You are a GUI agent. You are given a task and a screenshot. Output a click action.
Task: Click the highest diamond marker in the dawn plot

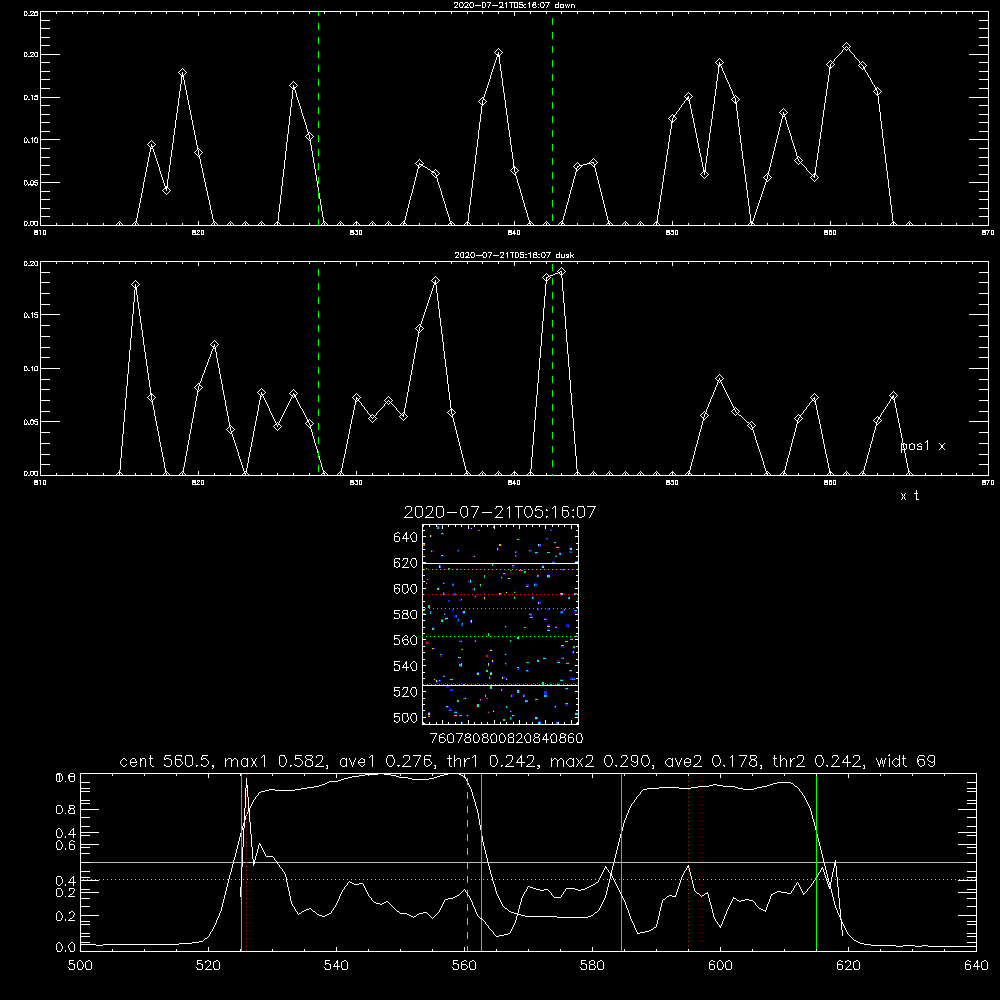[846, 47]
